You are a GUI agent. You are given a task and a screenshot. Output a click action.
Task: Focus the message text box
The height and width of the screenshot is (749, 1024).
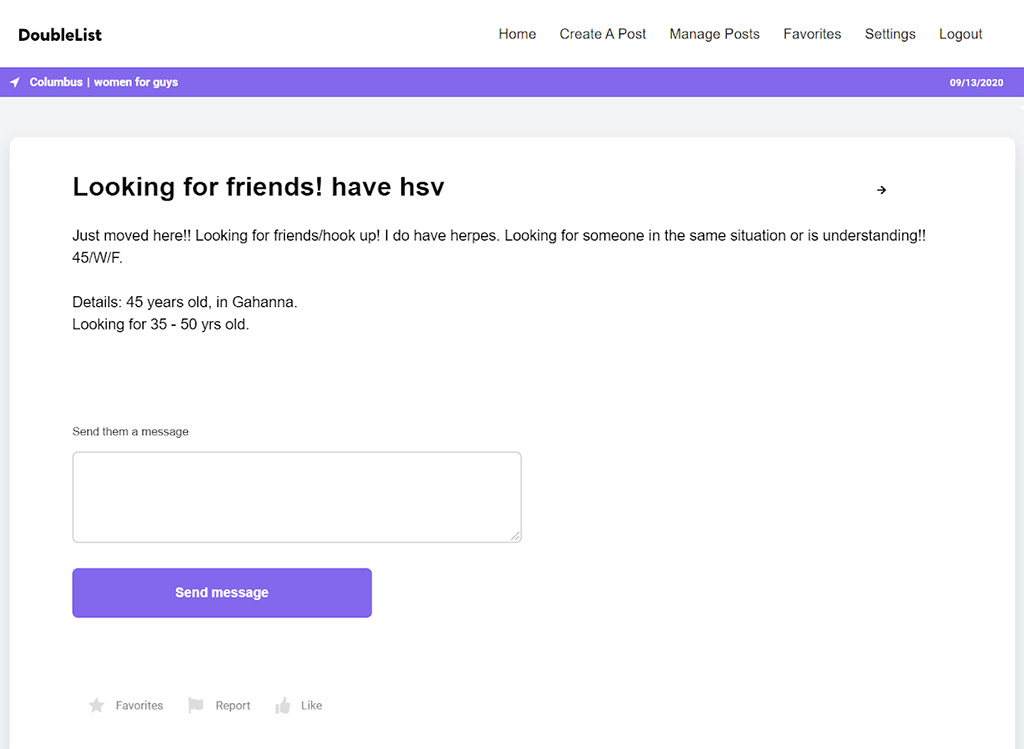(296, 497)
